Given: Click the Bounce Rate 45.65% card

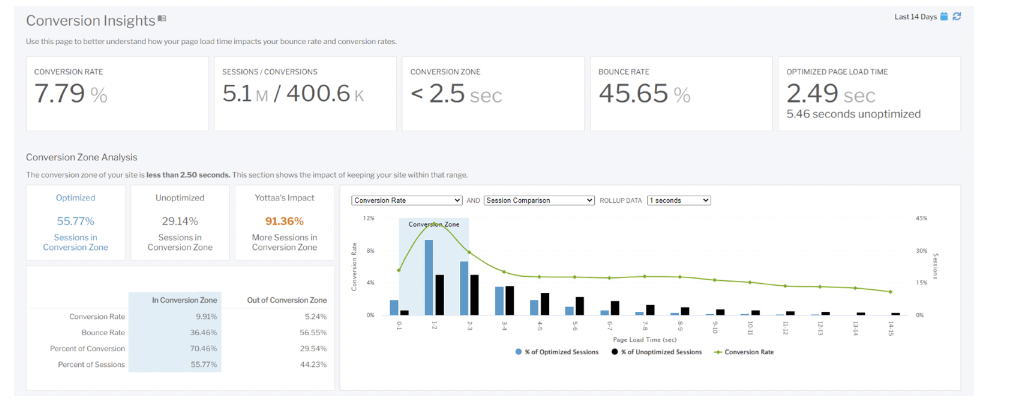Looking at the screenshot, I should [x=681, y=94].
